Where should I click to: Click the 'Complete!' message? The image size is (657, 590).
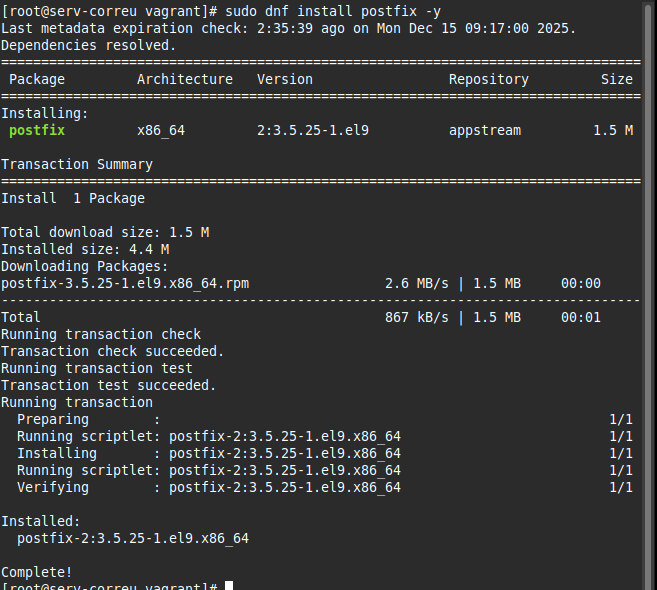37,572
